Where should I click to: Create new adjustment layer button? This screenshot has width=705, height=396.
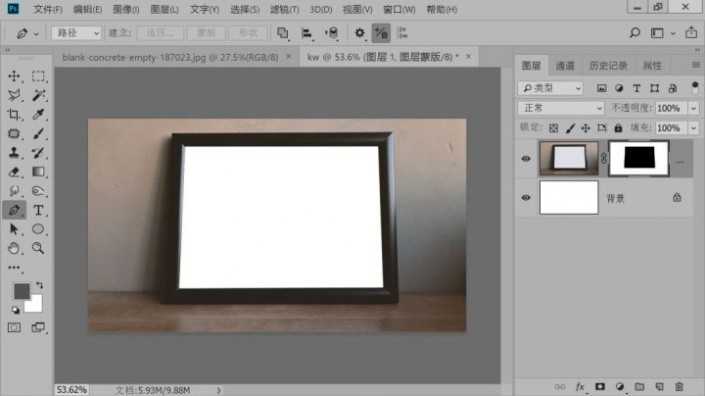(x=620, y=387)
